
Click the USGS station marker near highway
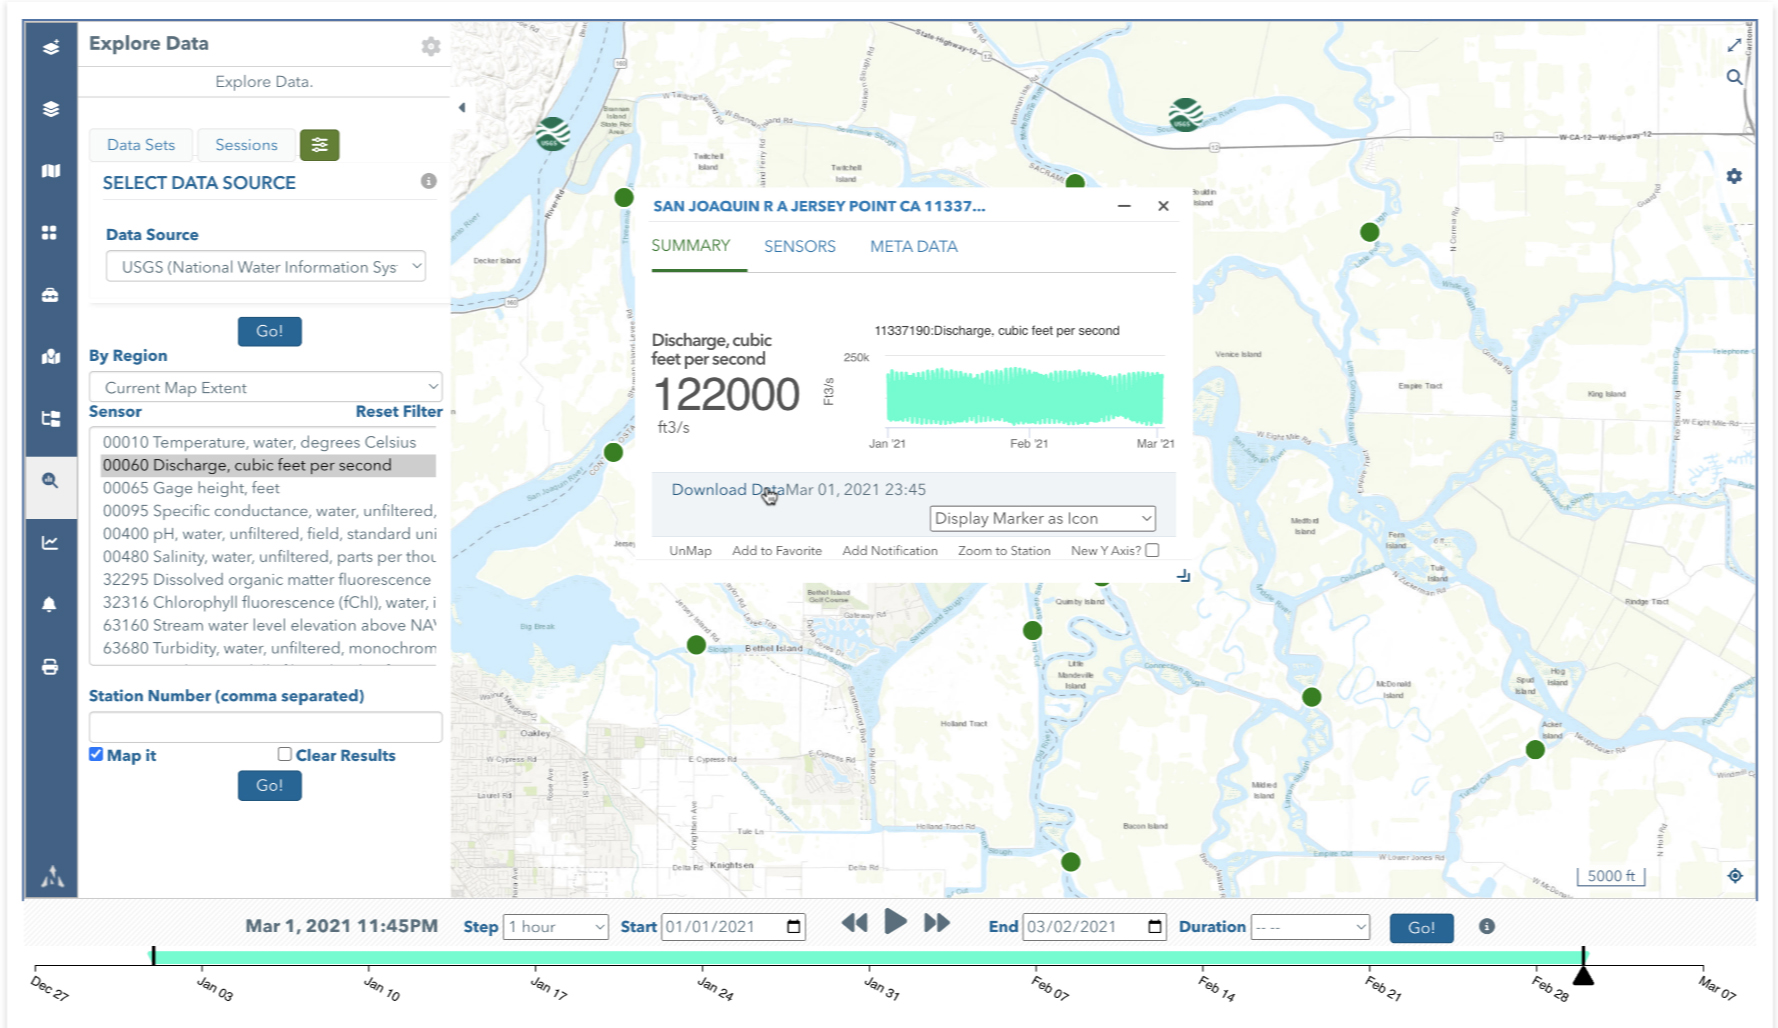[x=1185, y=115]
